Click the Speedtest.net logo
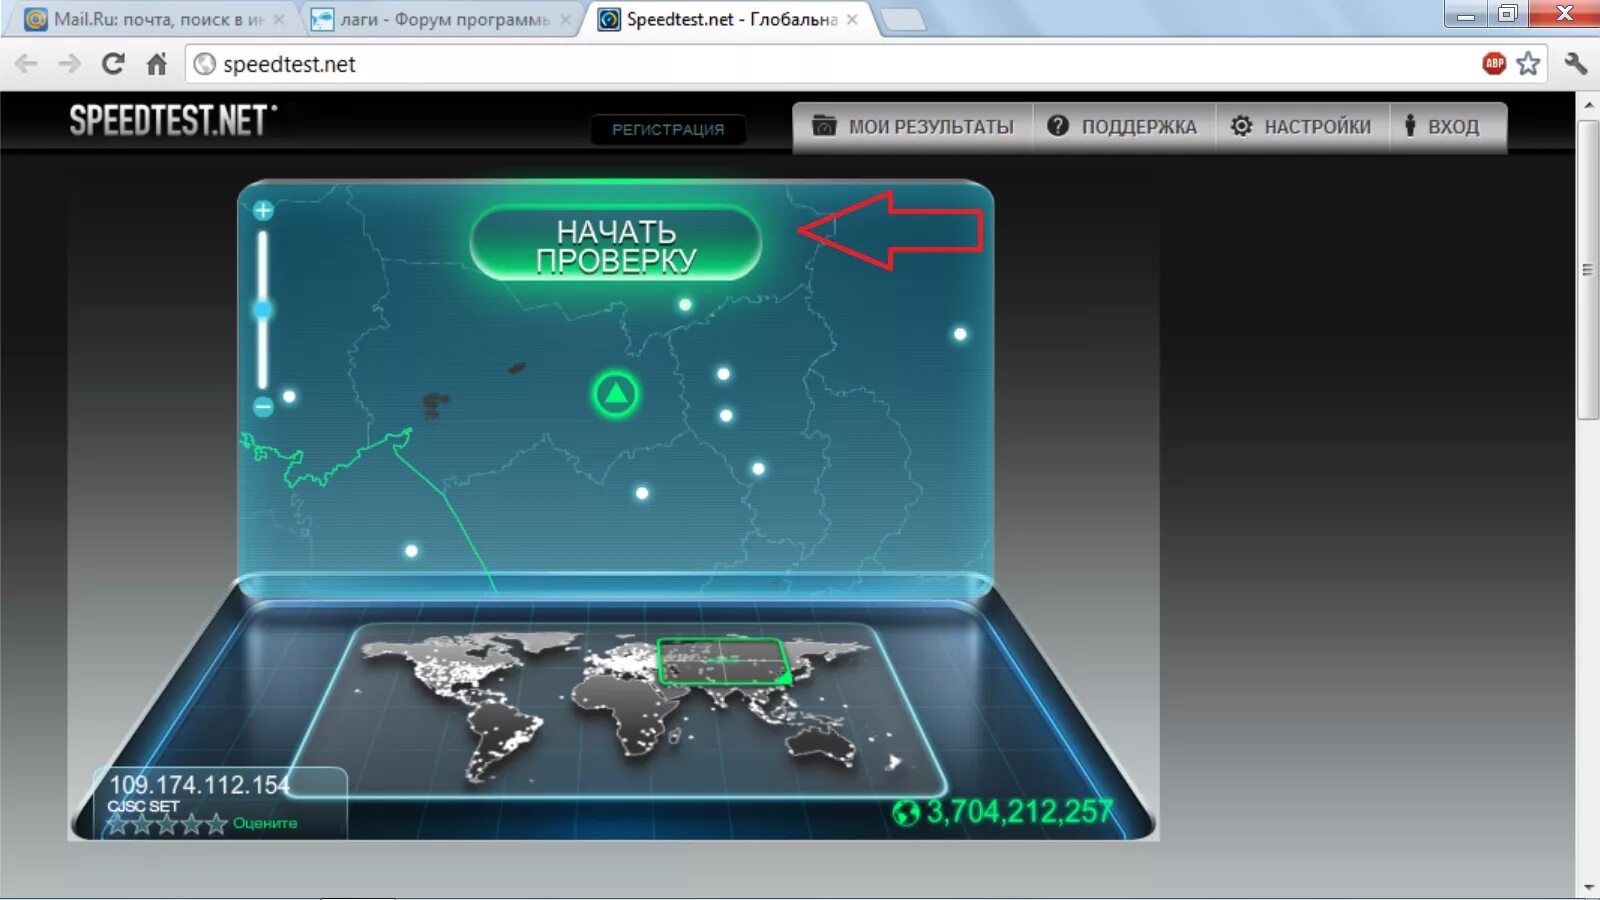 pos(173,120)
